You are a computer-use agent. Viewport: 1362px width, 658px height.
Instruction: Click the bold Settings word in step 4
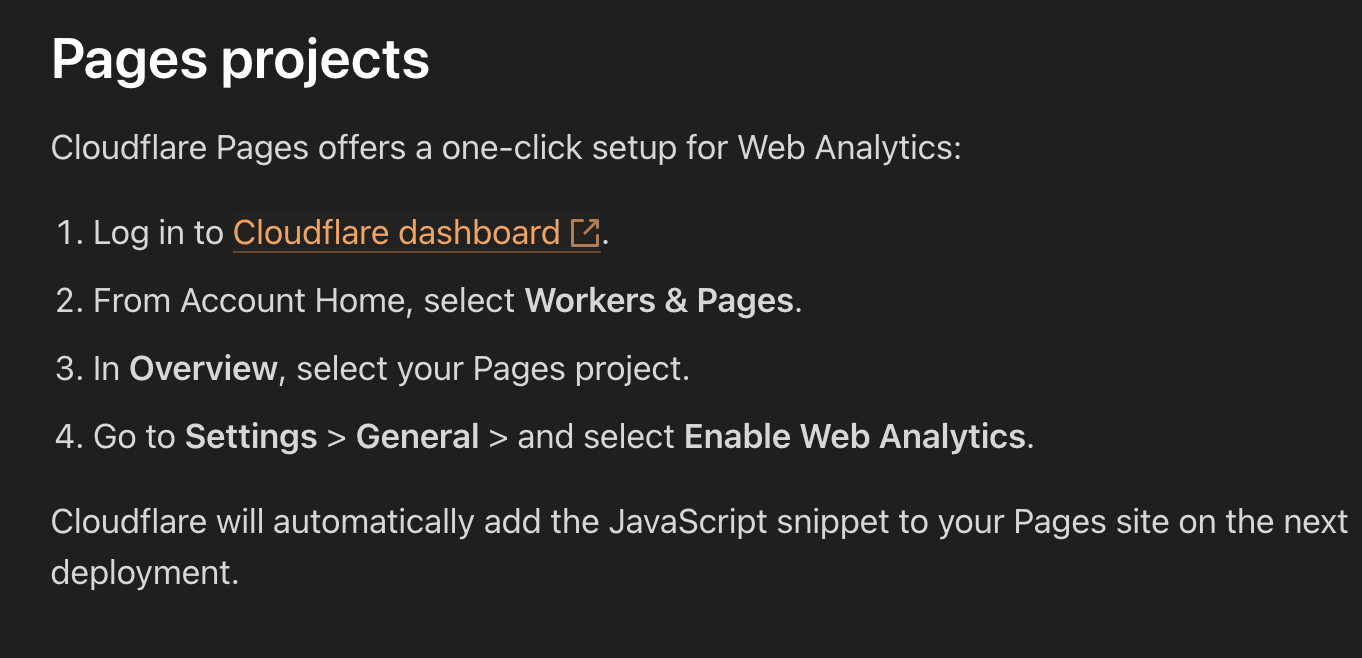click(x=251, y=437)
